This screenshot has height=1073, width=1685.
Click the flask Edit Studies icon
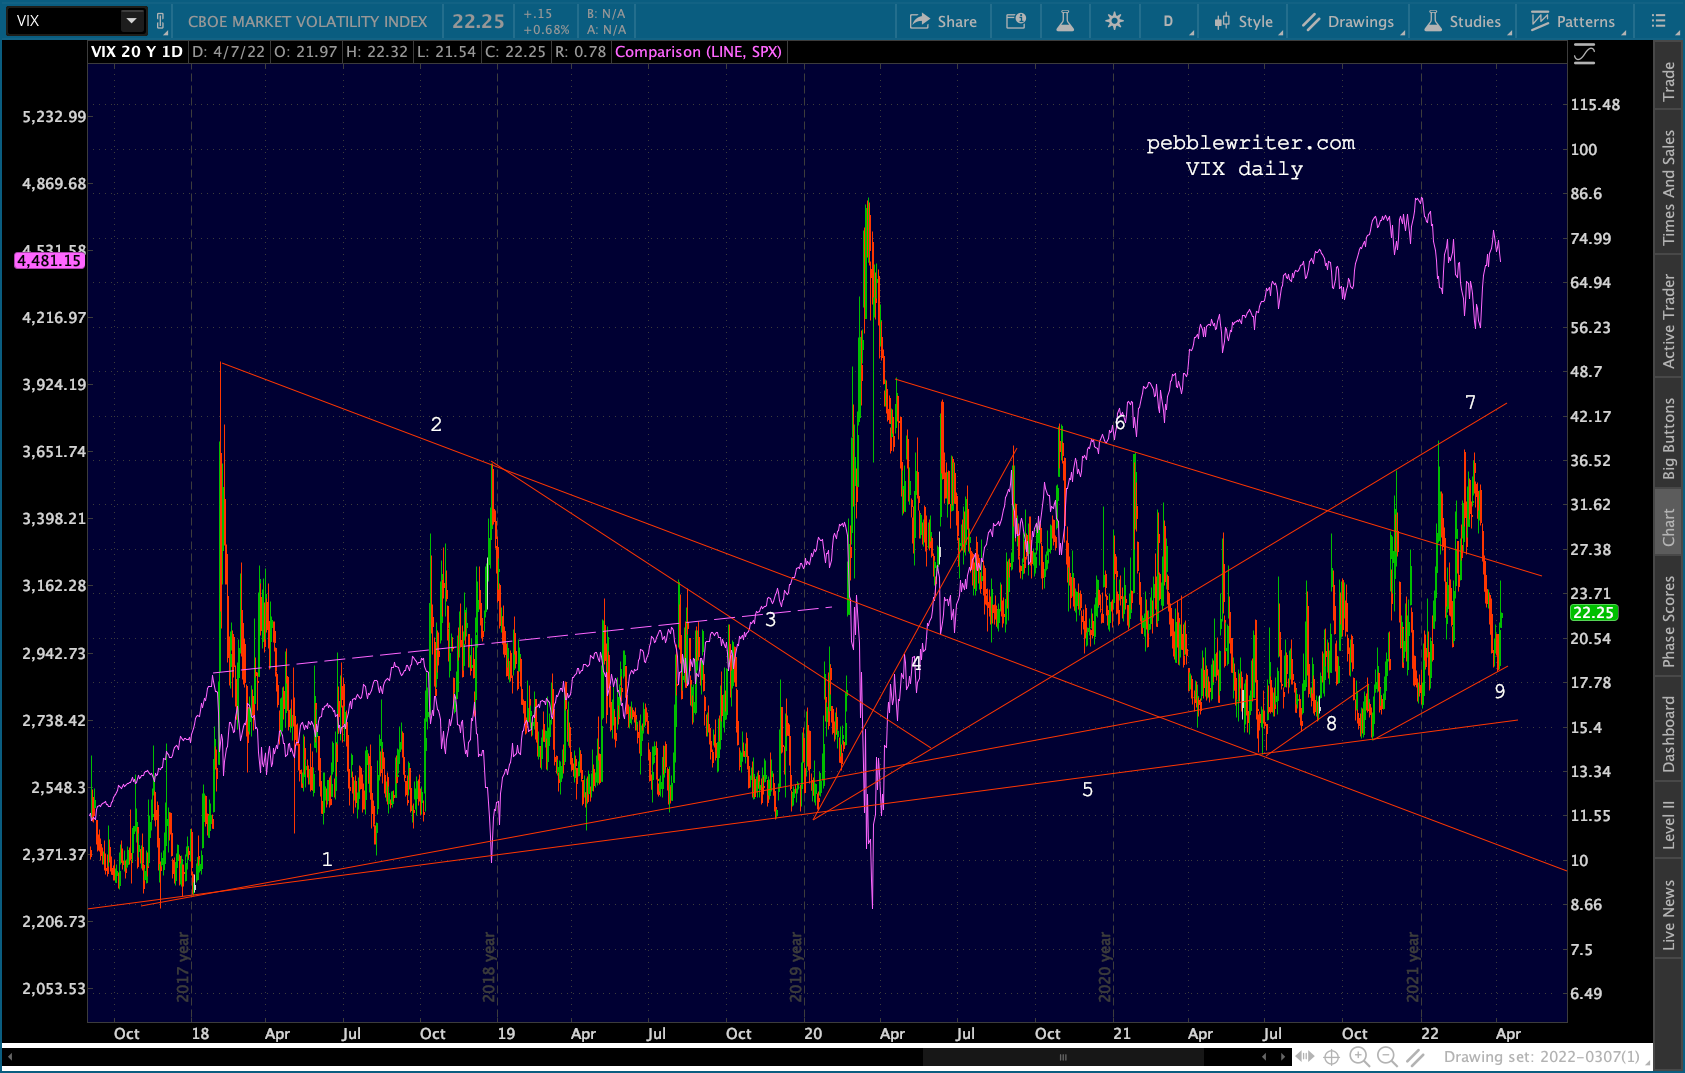(x=1065, y=21)
